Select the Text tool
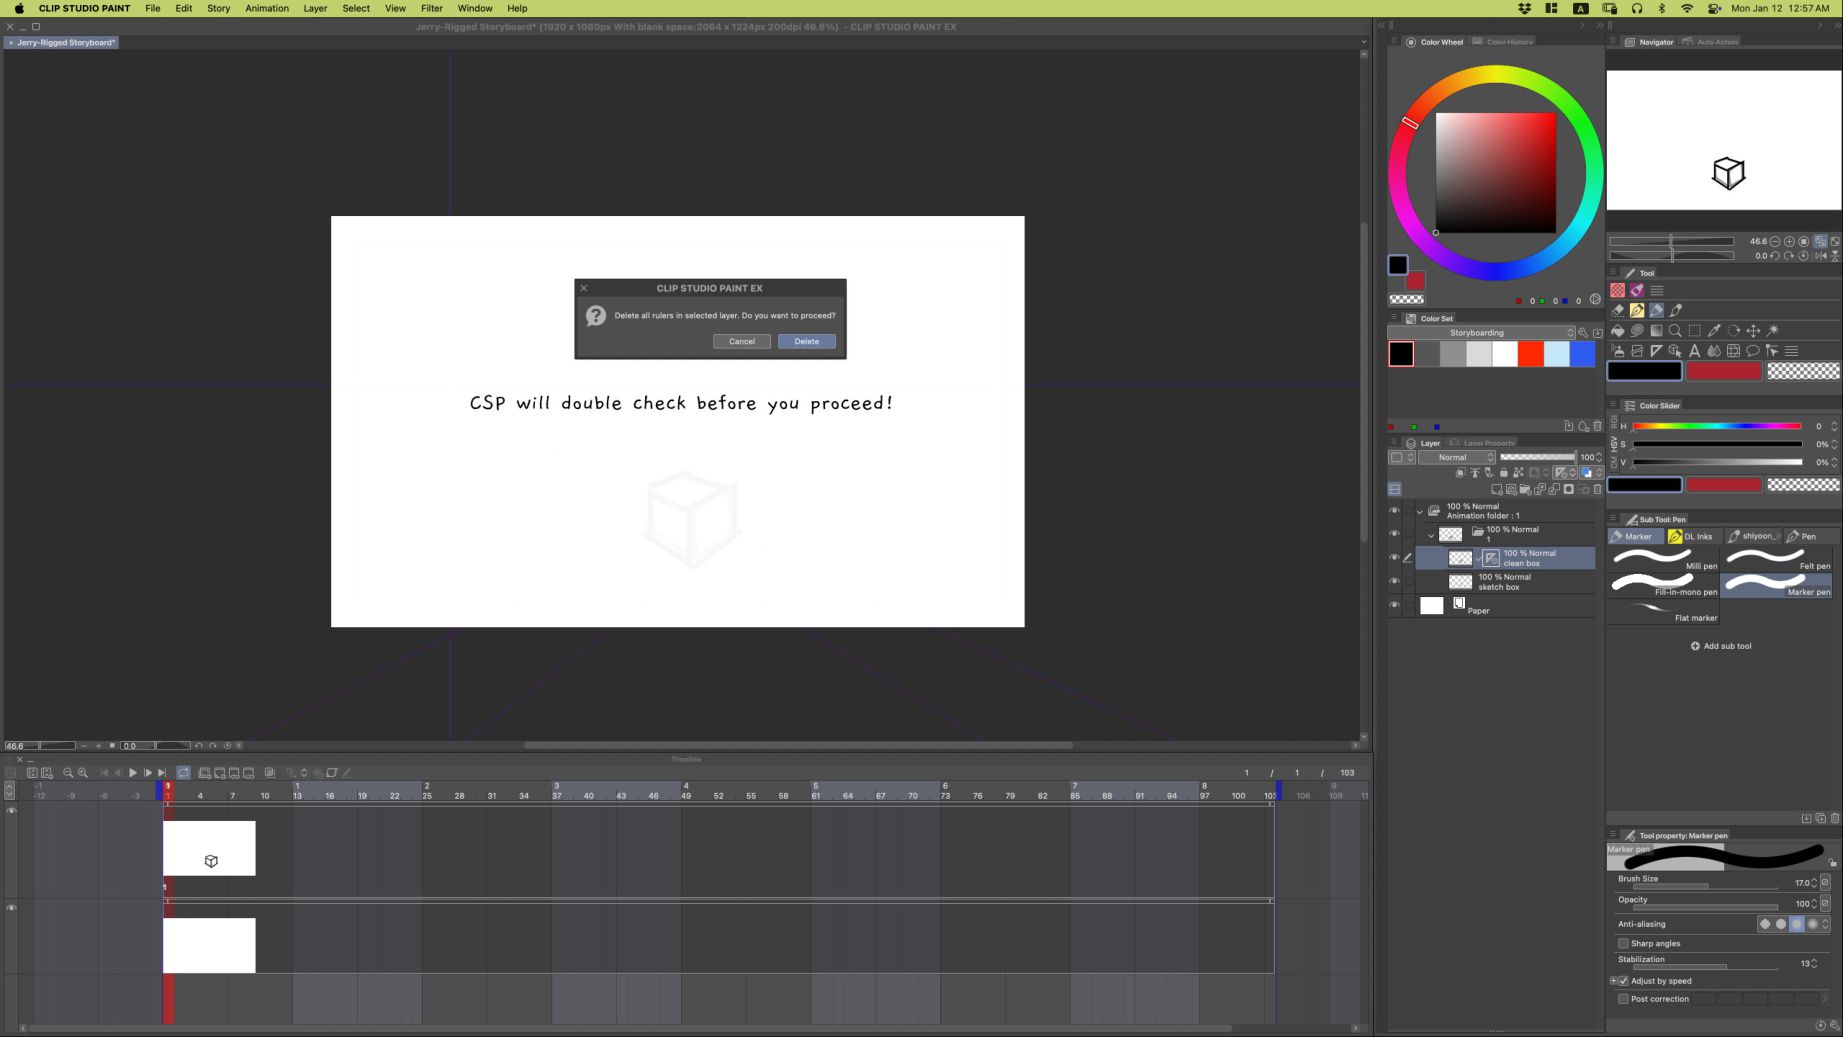The image size is (1843, 1037). pos(1695,351)
